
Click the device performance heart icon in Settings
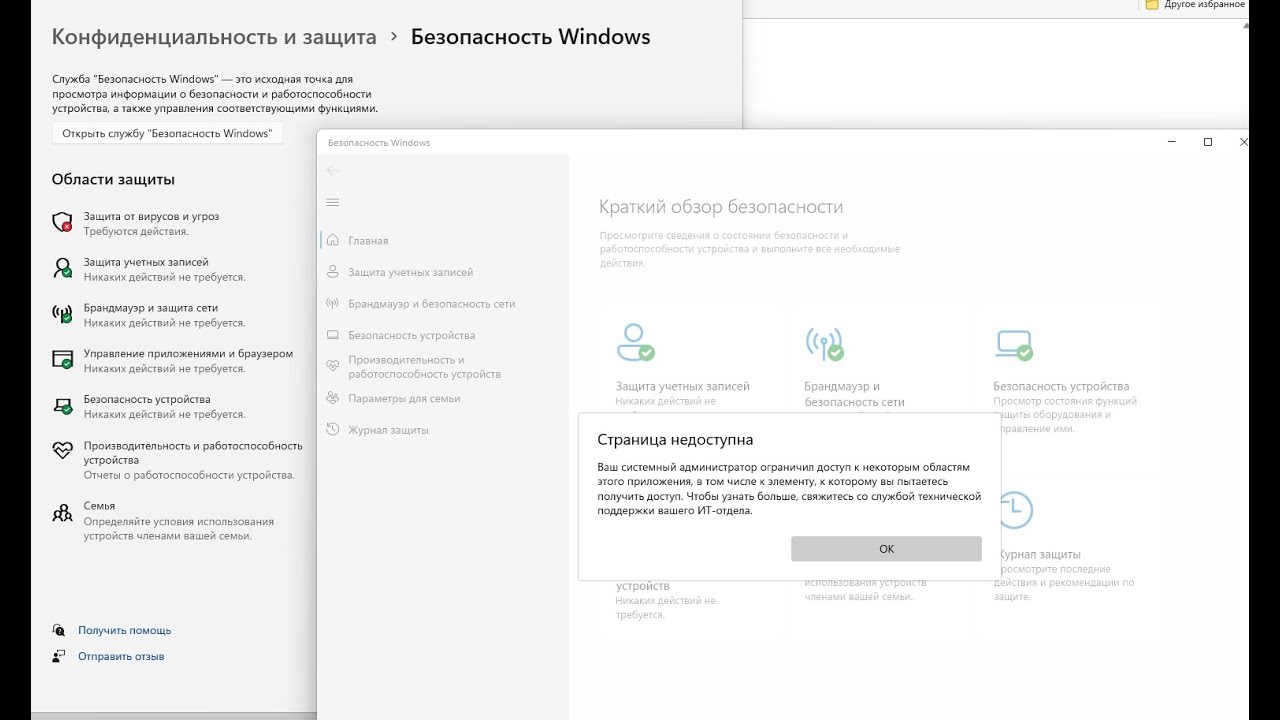pos(62,451)
